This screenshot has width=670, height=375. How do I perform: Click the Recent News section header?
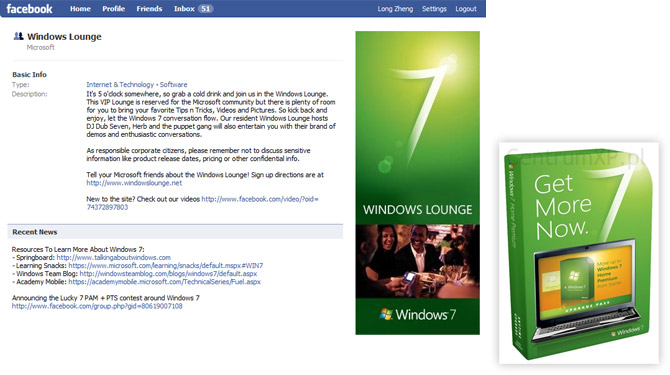point(175,231)
